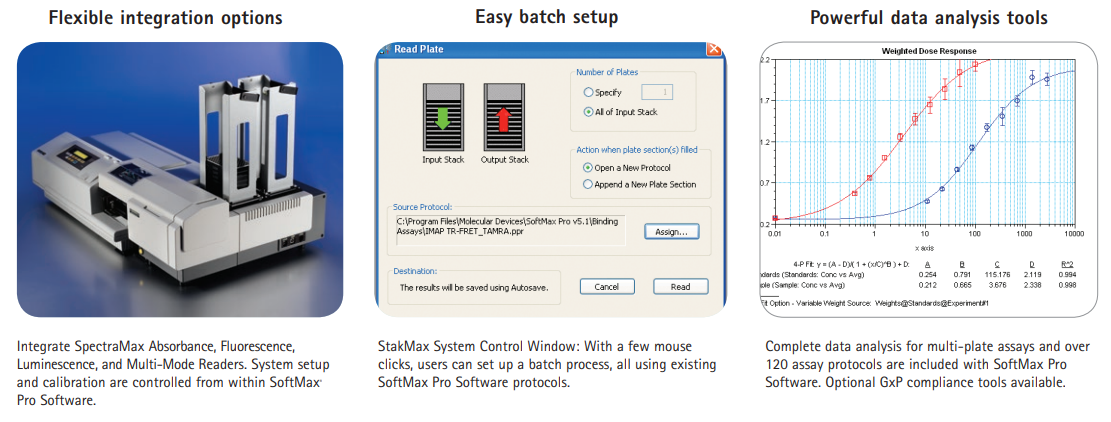Click the 'Weighted Dose Response' chart title
This screenshot has height=422, width=1111.
[x=928, y=51]
